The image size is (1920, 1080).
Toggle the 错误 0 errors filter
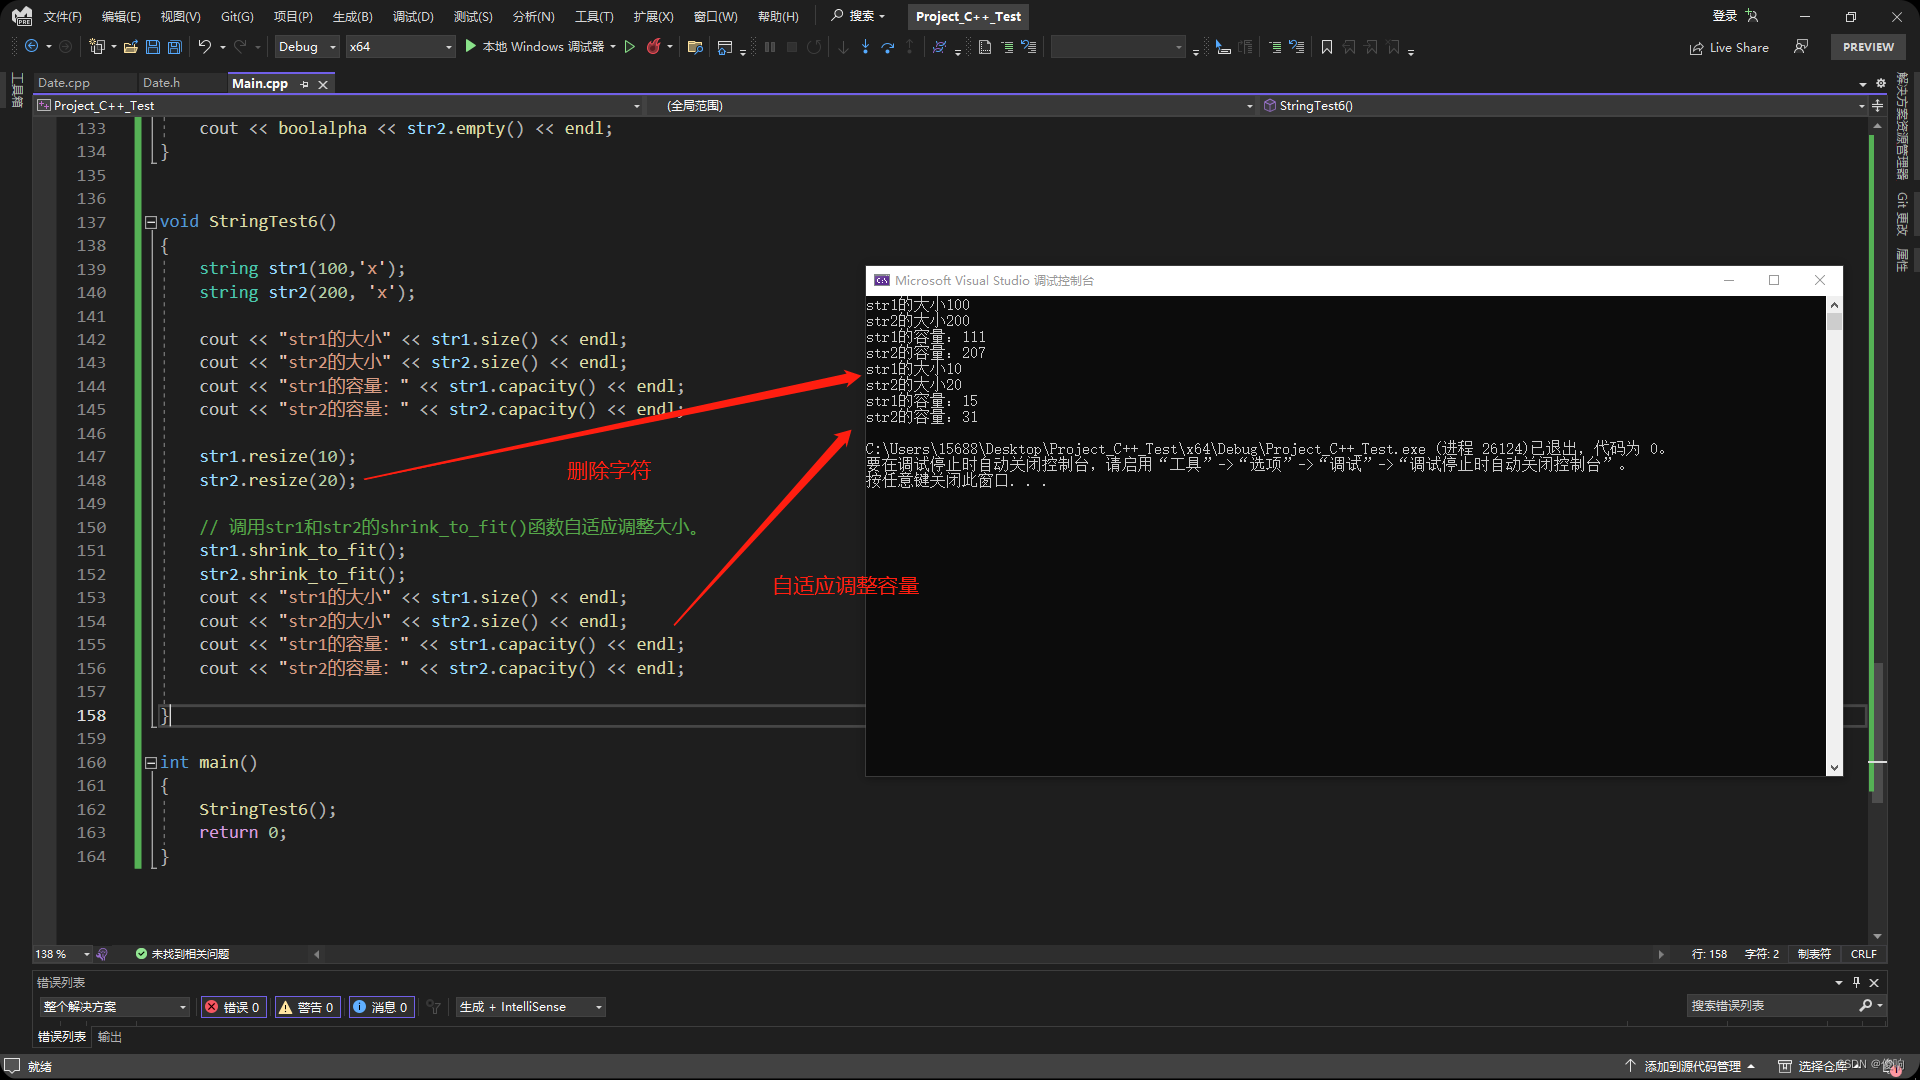(x=234, y=1007)
